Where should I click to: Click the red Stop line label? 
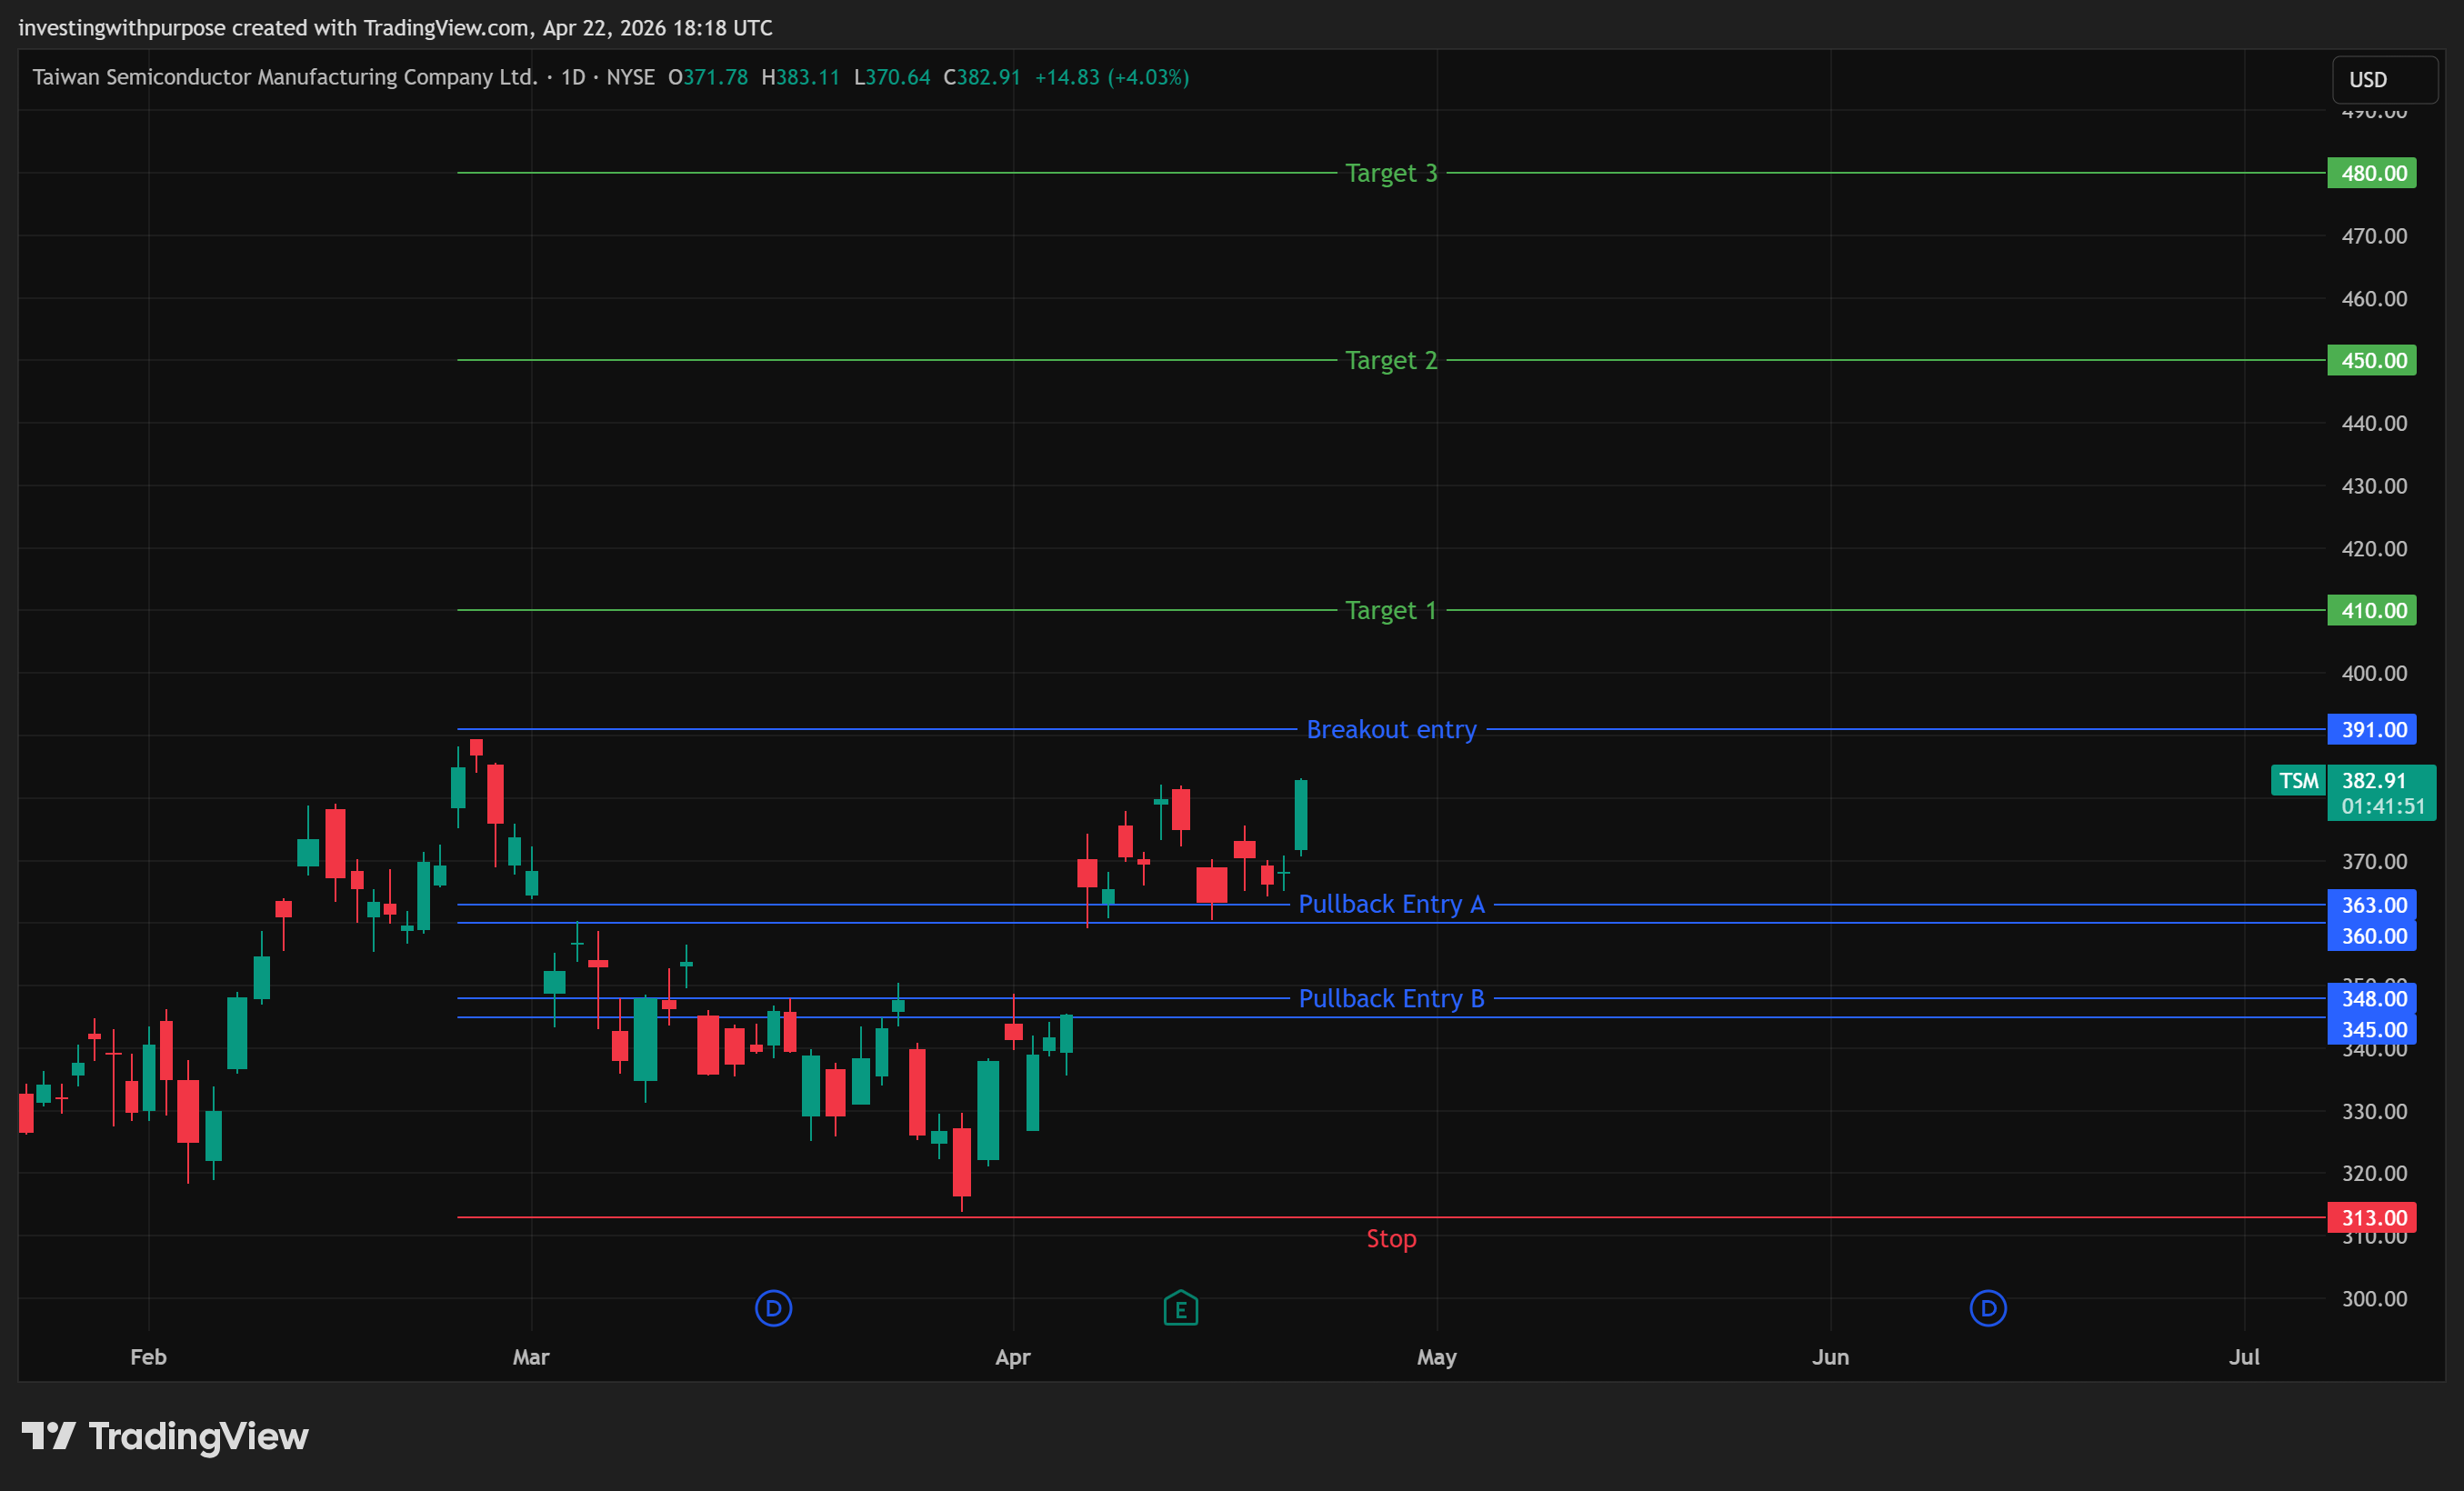click(1391, 1238)
